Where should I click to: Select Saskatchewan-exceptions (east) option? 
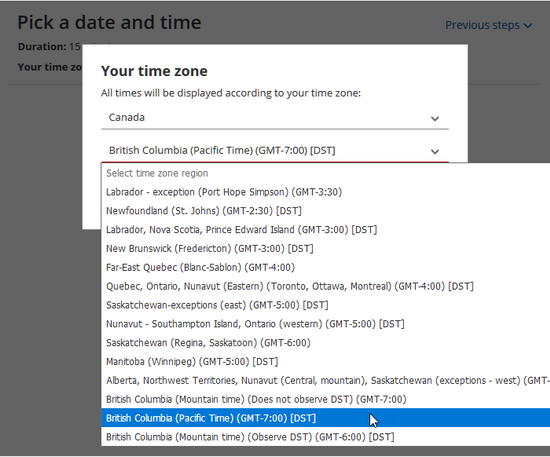(x=326, y=305)
